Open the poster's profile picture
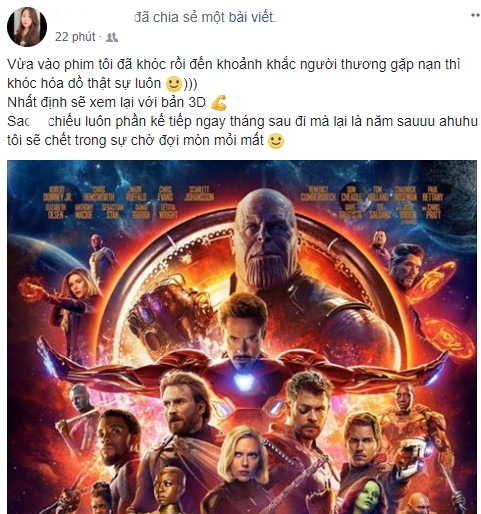This screenshot has width=481, height=514. click(x=27, y=27)
